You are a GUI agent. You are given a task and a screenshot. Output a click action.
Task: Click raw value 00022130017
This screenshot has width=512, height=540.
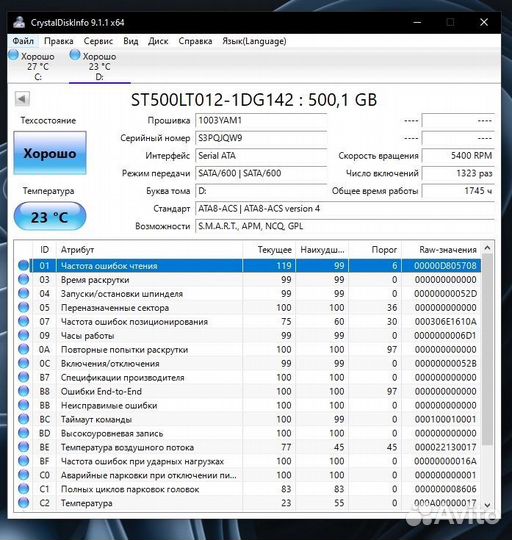click(x=445, y=447)
